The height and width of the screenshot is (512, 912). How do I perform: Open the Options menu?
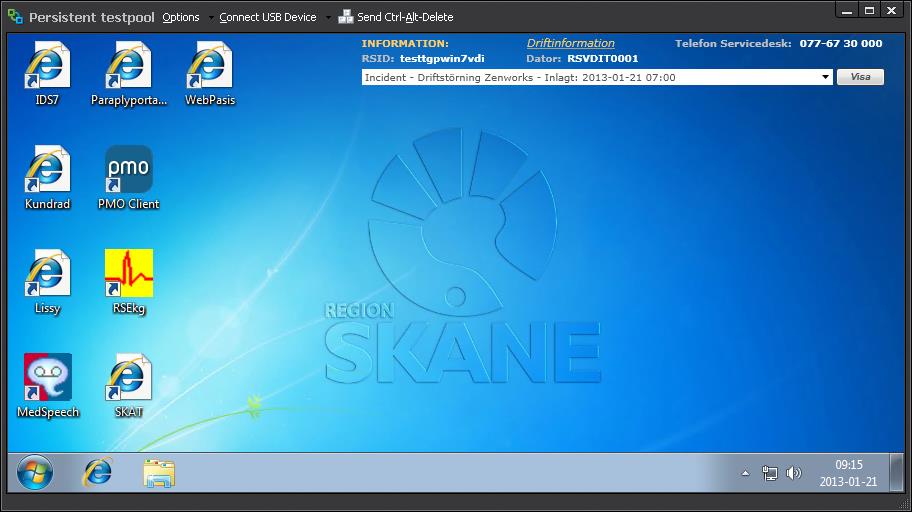[181, 17]
